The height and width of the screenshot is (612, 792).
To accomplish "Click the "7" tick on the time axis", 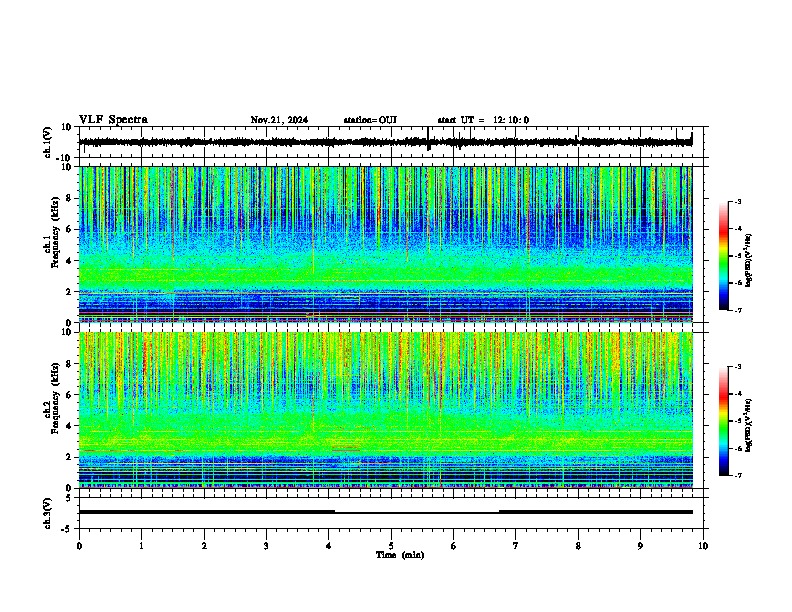I will point(516,546).
